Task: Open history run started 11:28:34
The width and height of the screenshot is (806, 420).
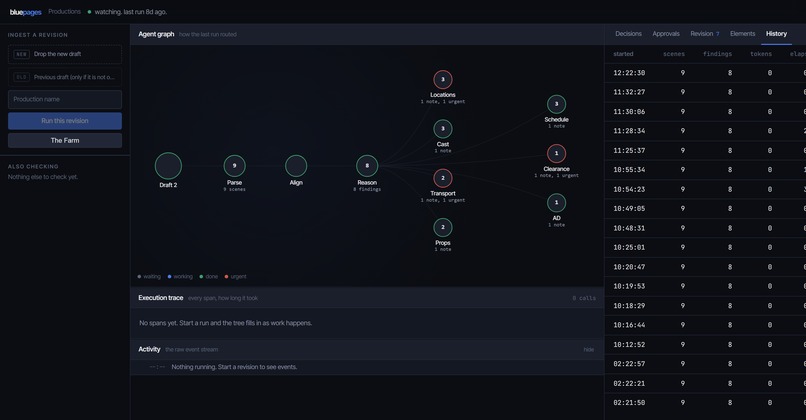Action: point(705,131)
